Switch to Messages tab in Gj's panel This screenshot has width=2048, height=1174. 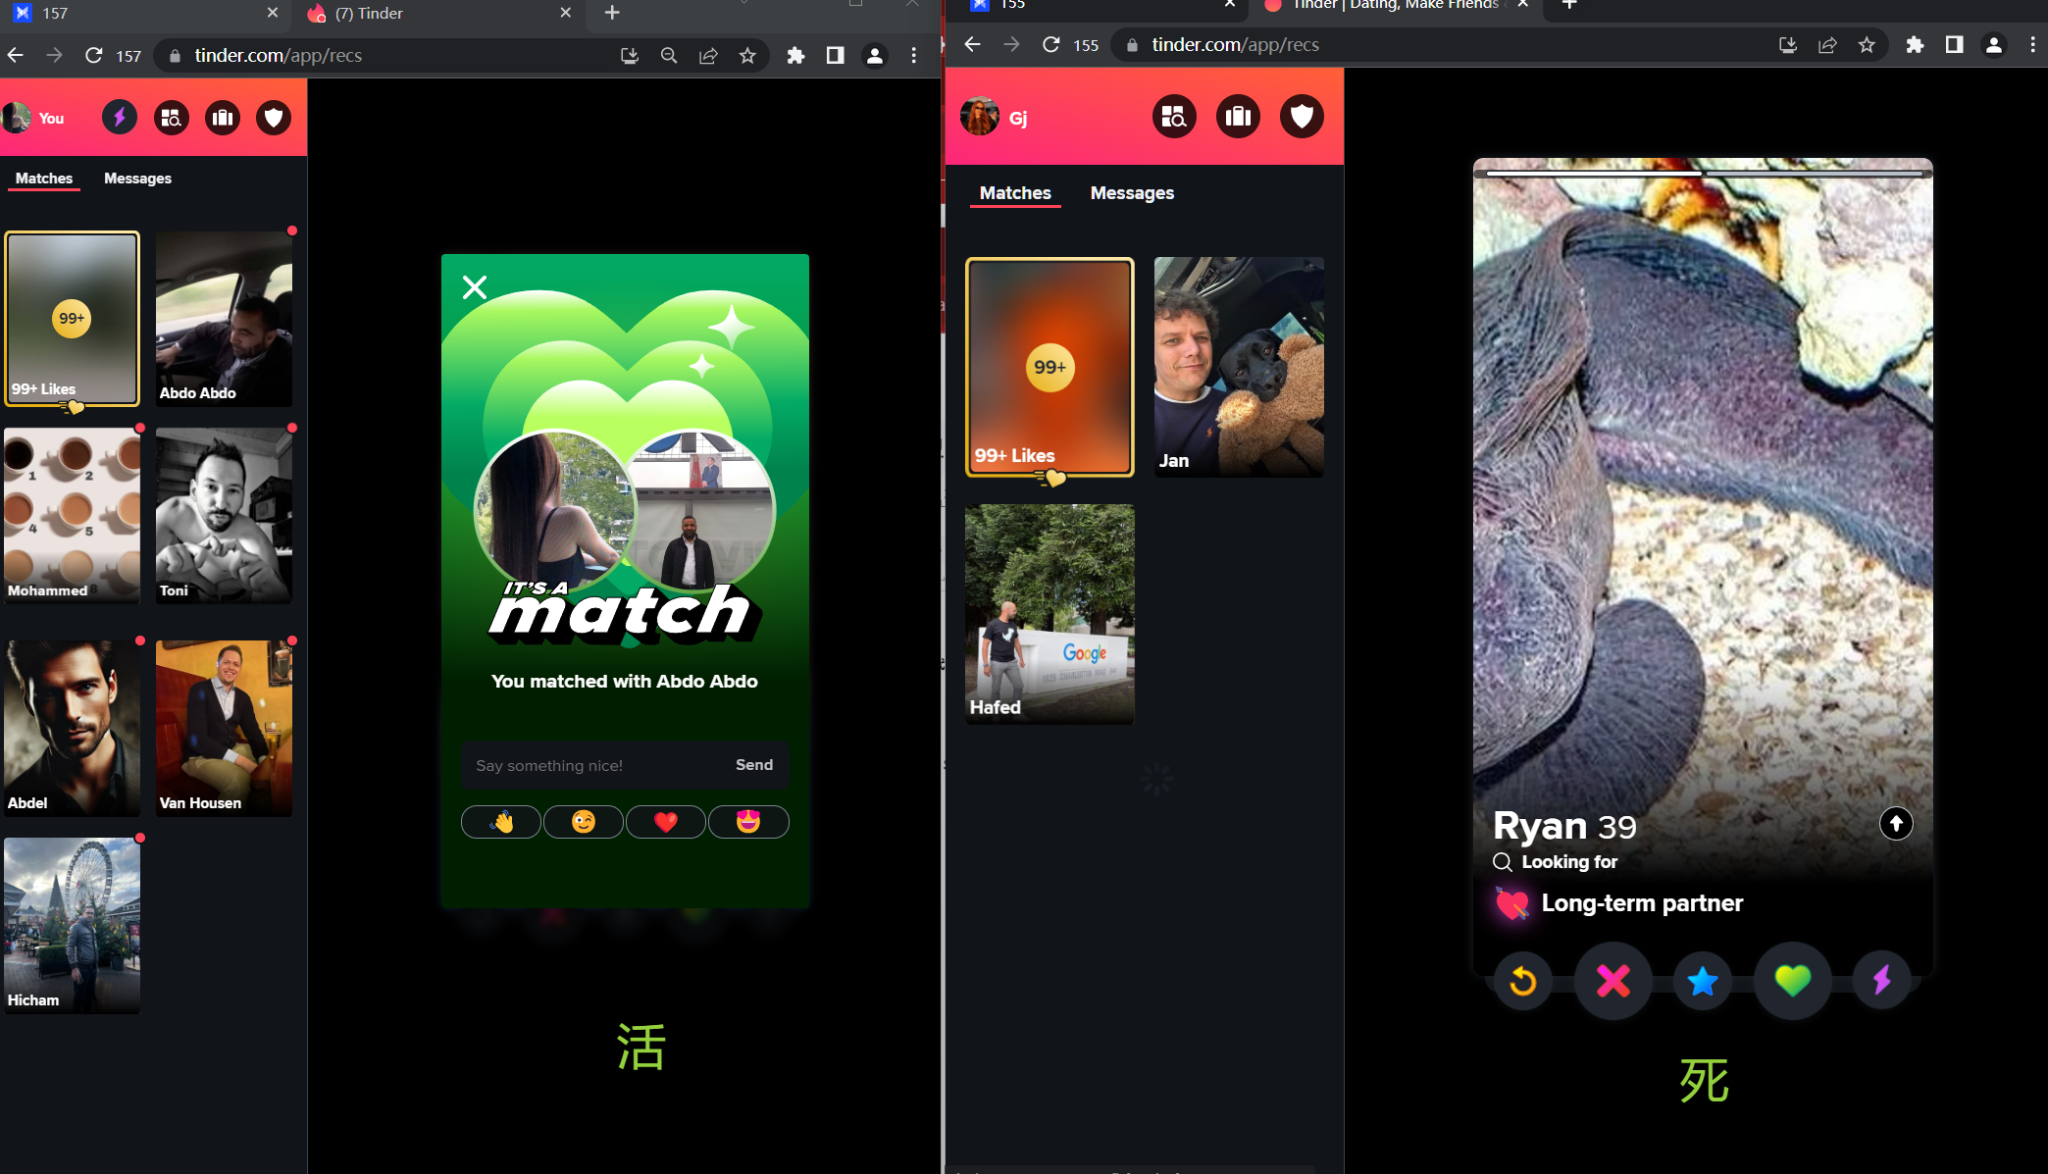click(x=1131, y=193)
